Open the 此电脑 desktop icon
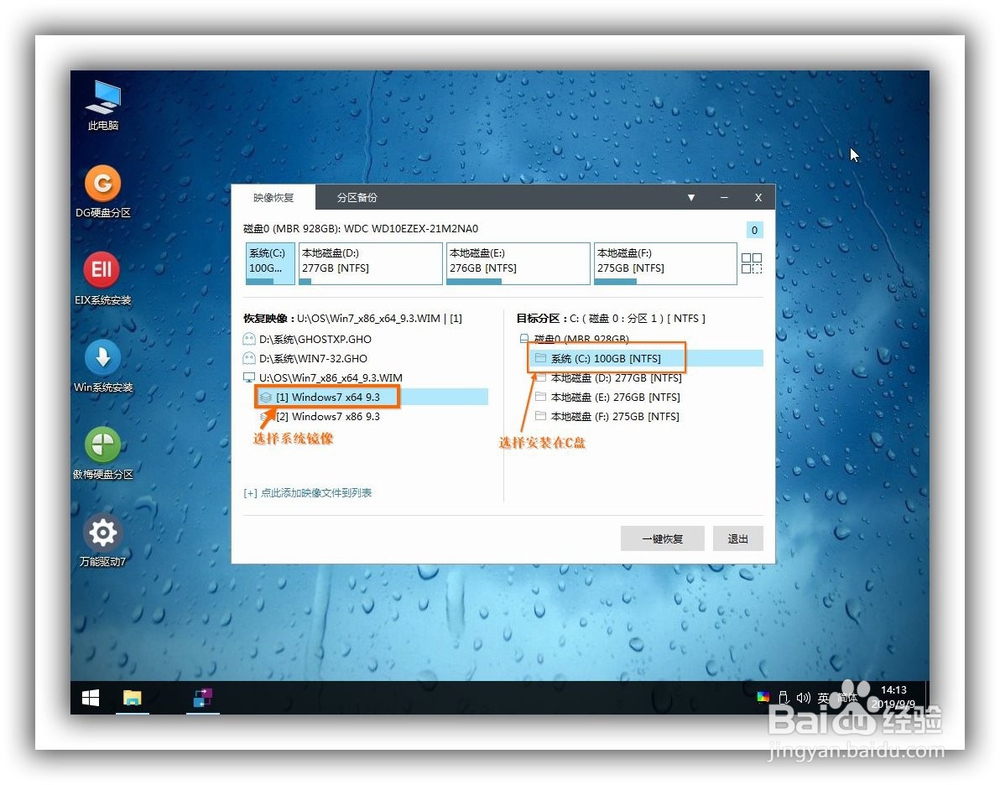 pyautogui.click(x=103, y=105)
